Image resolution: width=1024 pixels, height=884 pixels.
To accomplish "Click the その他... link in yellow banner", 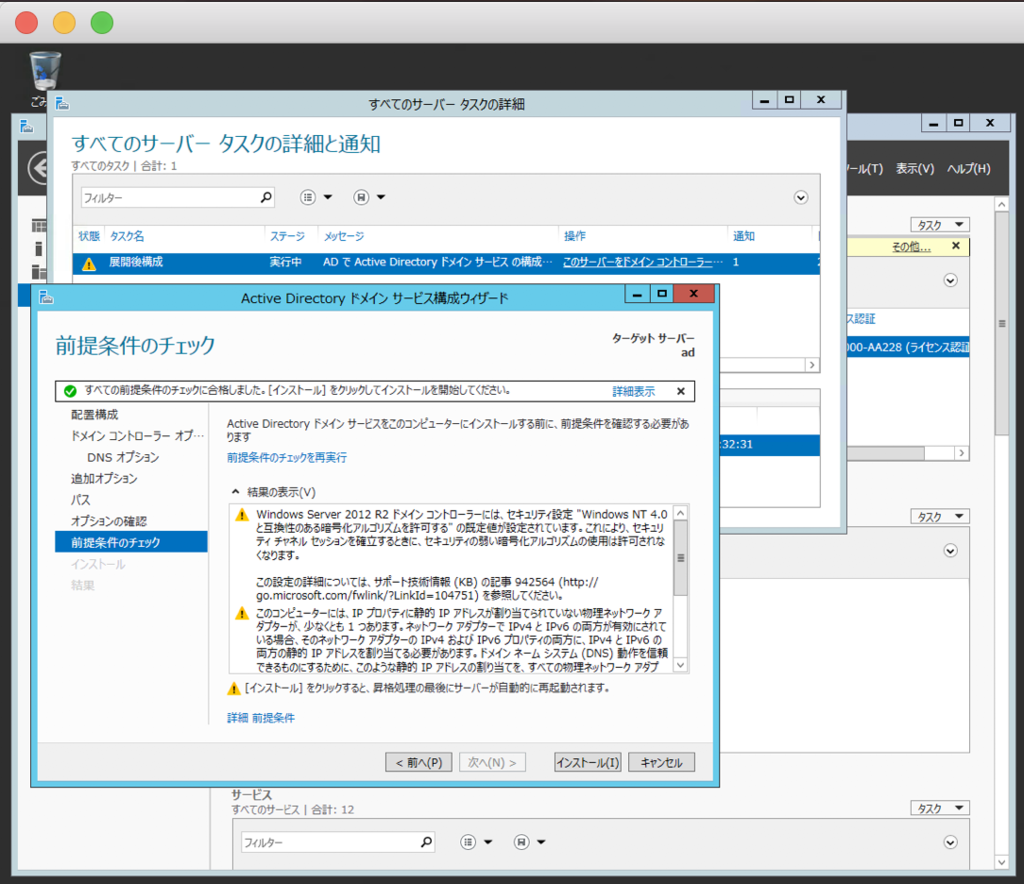I will (911, 247).
